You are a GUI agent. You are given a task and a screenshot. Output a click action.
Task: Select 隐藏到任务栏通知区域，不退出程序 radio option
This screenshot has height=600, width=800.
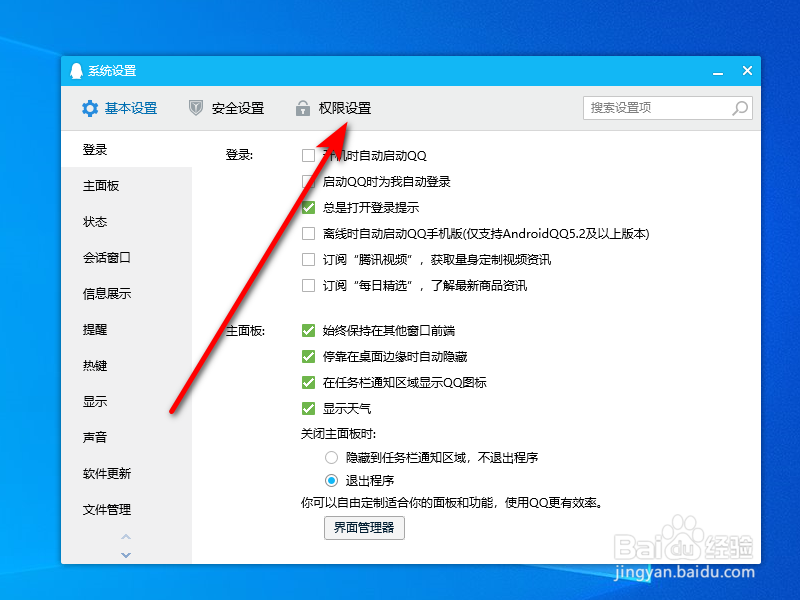click(x=332, y=458)
